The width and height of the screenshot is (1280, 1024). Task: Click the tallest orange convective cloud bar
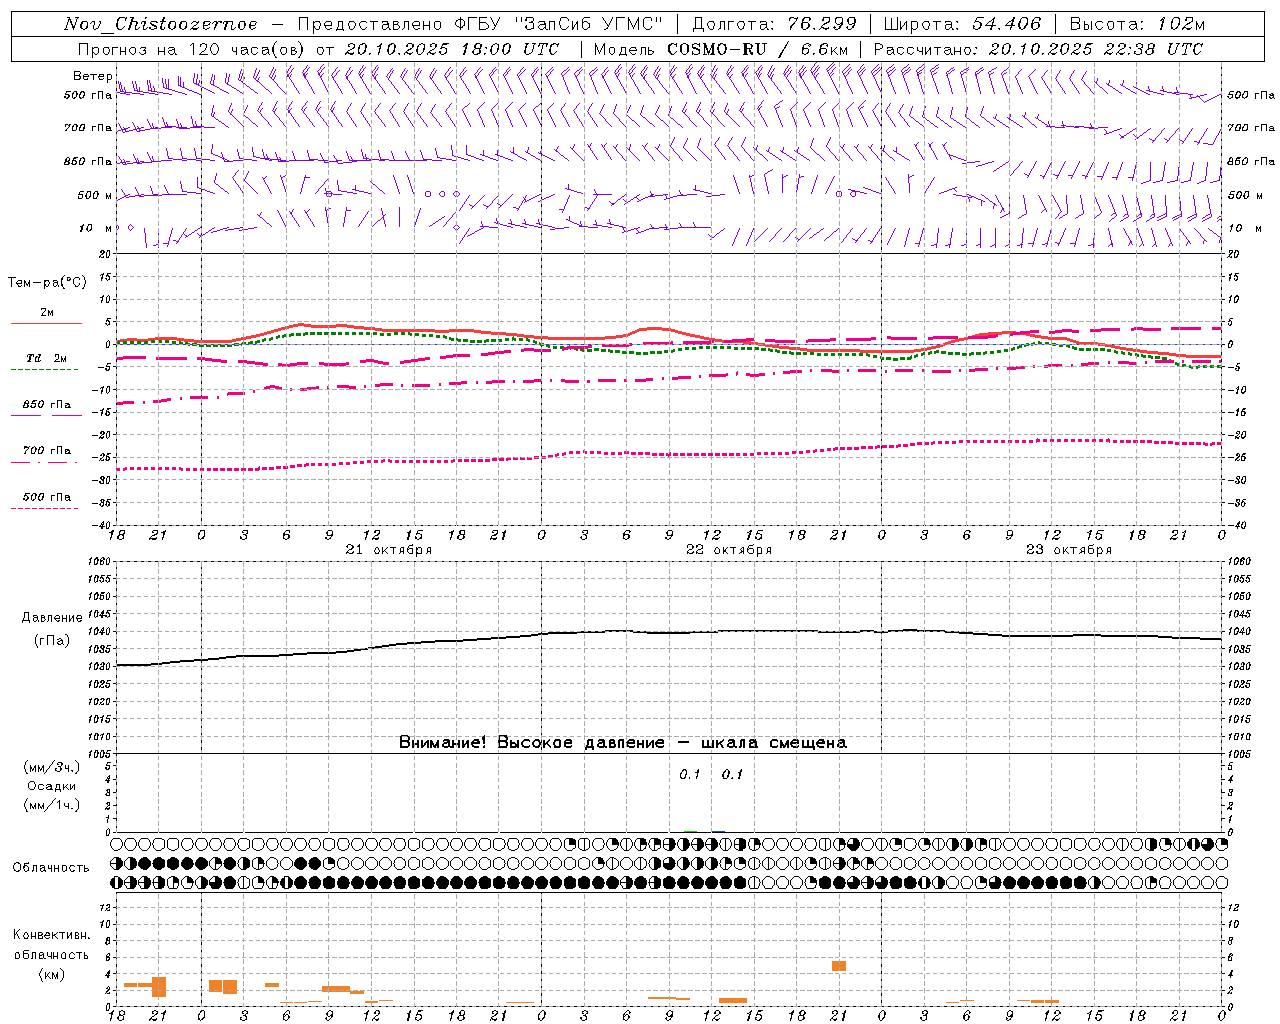click(159, 987)
